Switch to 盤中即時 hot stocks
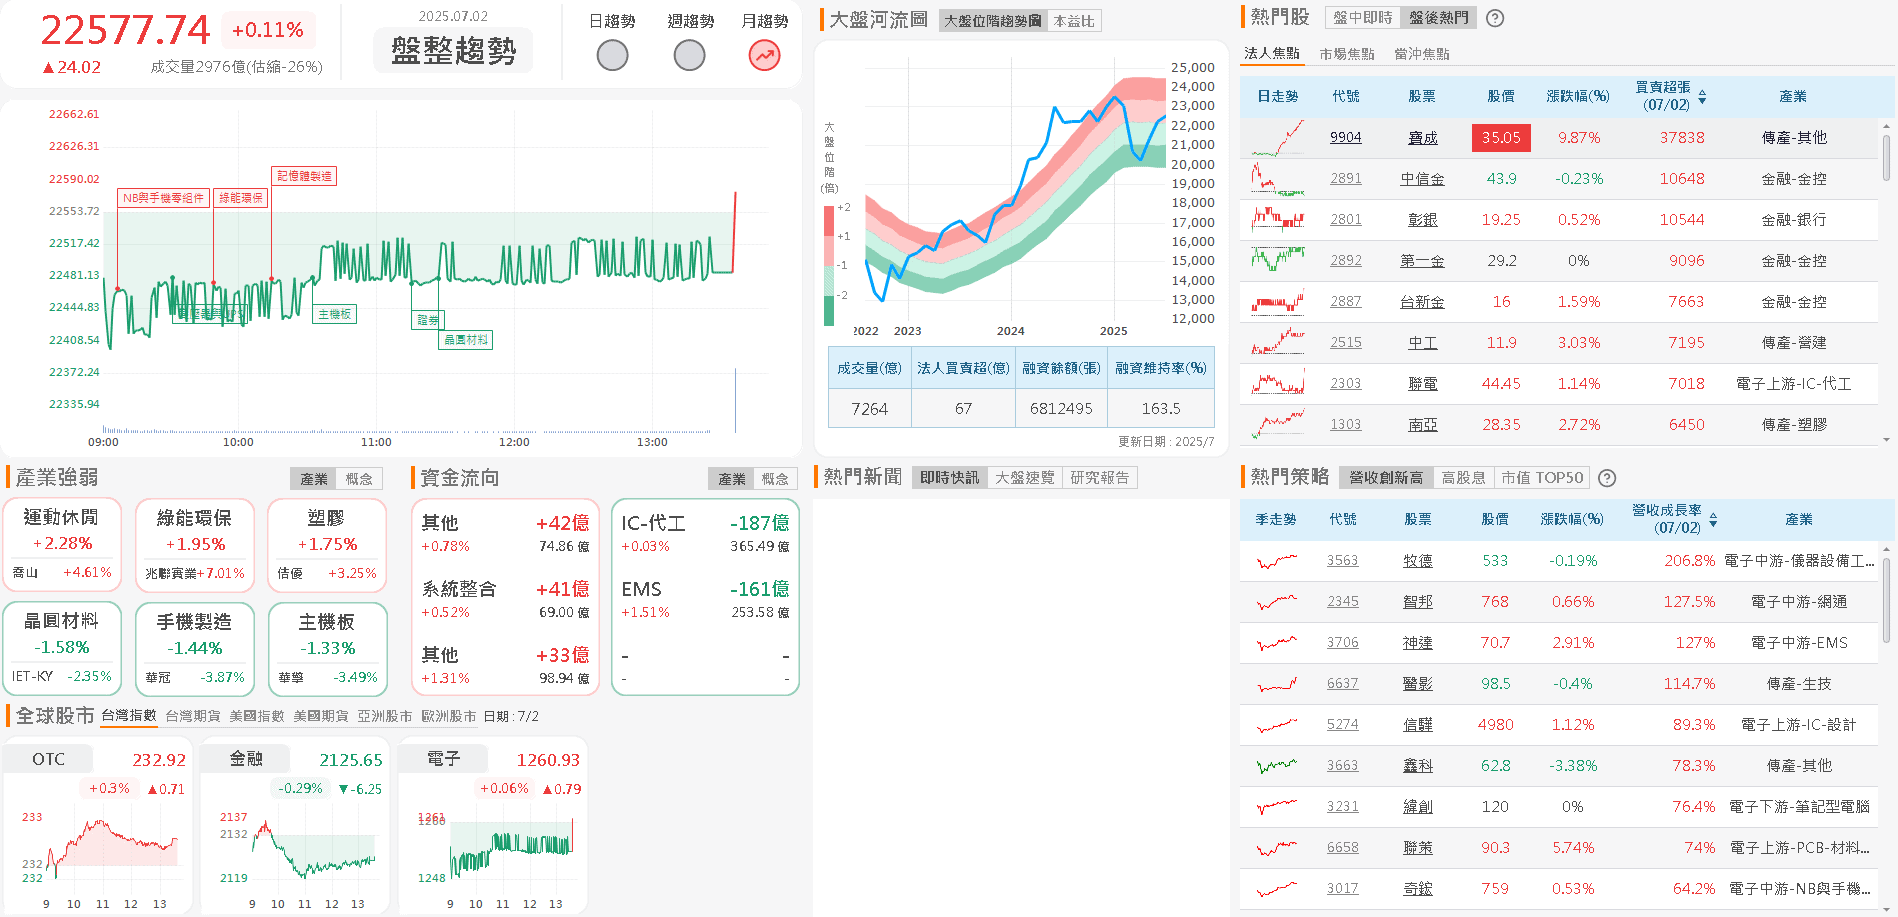Screen dimensions: 1898x917 coord(1362,18)
